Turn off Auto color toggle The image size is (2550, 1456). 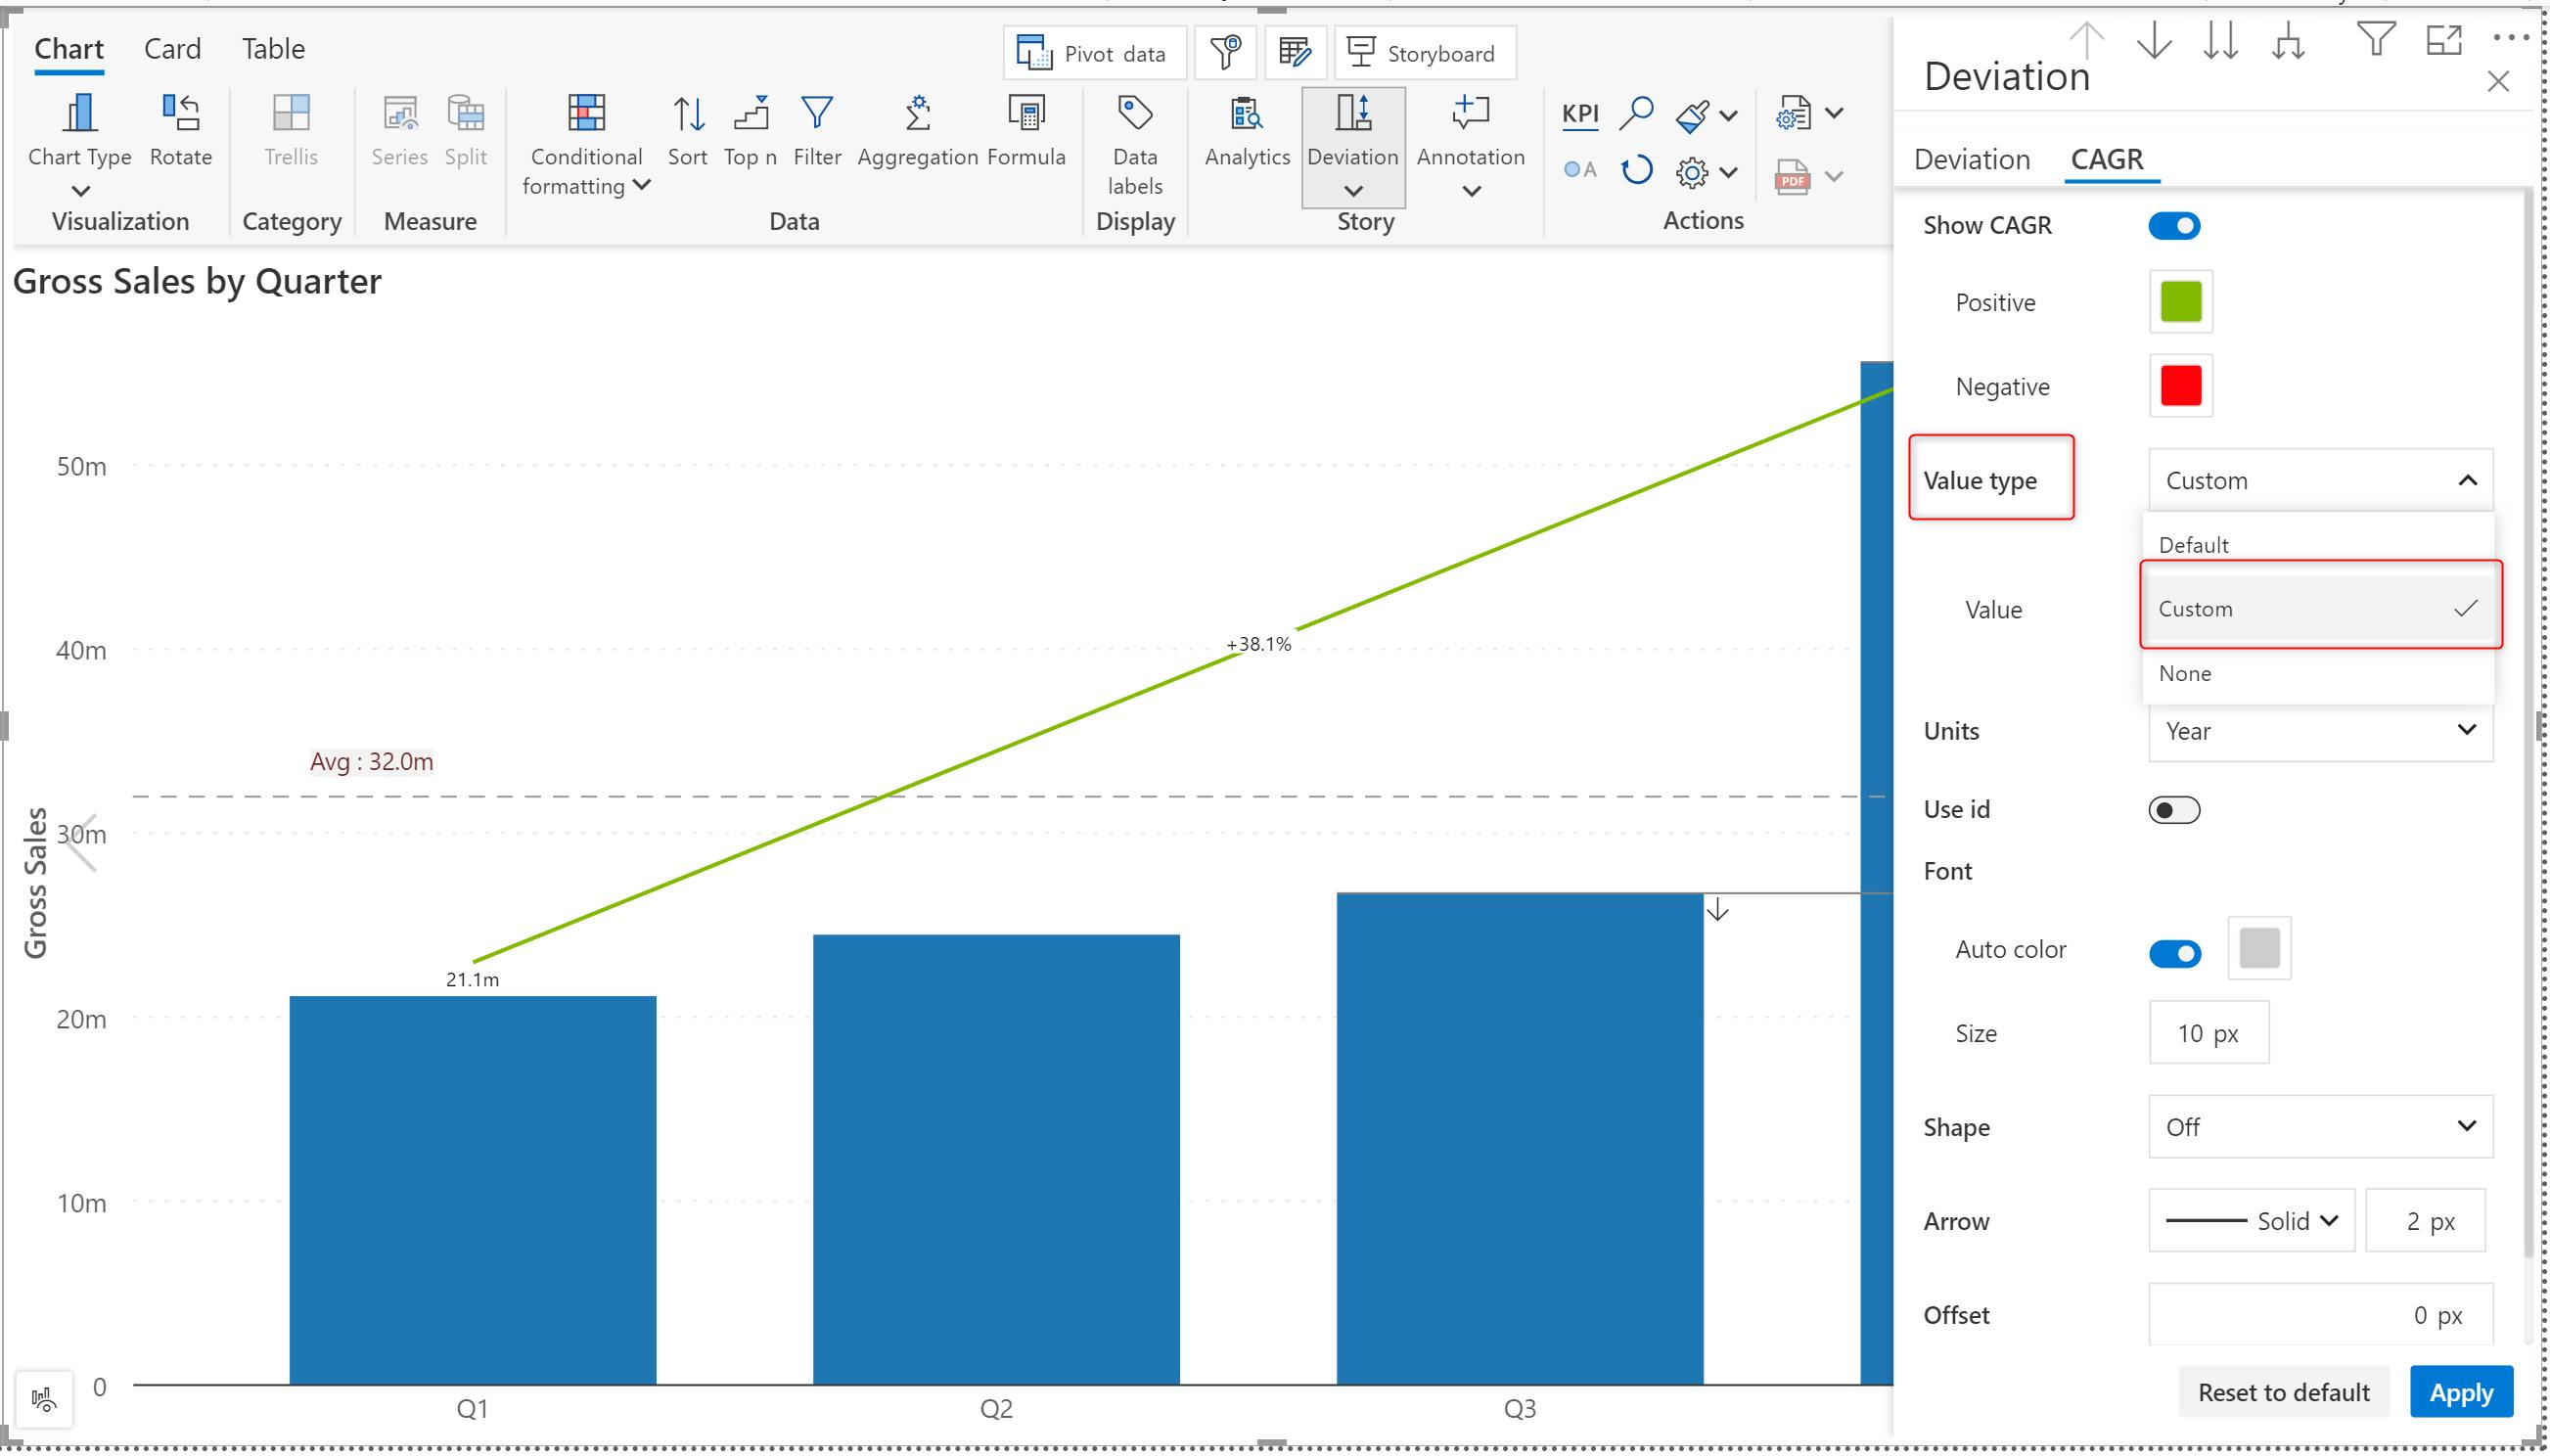(2173, 953)
